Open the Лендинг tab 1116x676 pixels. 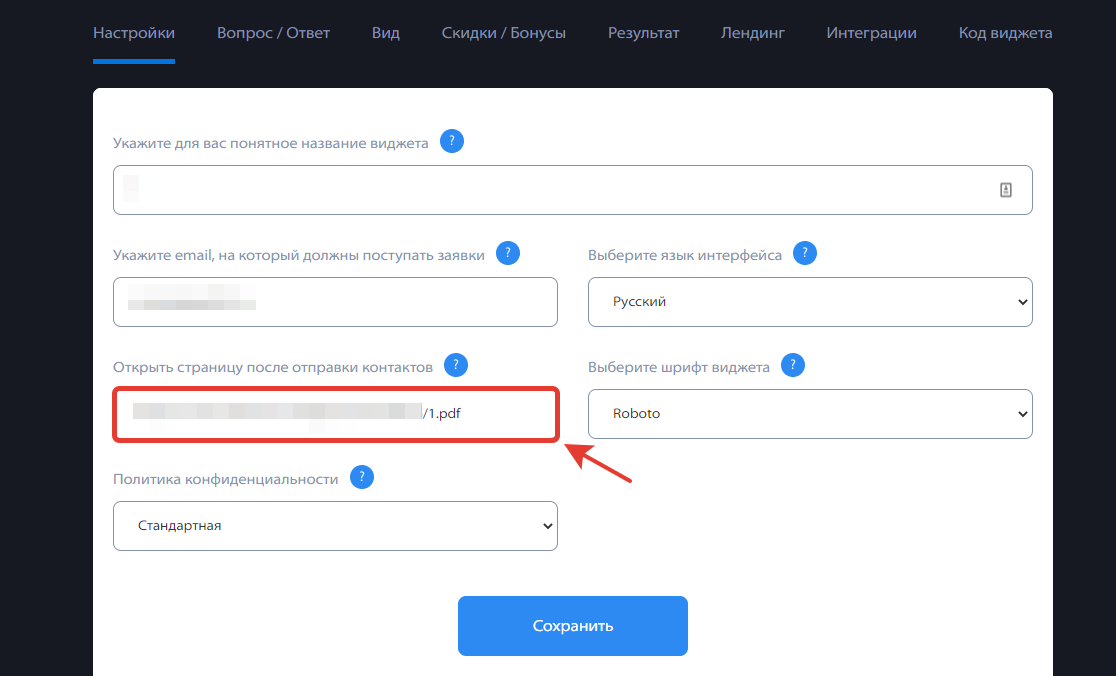(x=753, y=33)
